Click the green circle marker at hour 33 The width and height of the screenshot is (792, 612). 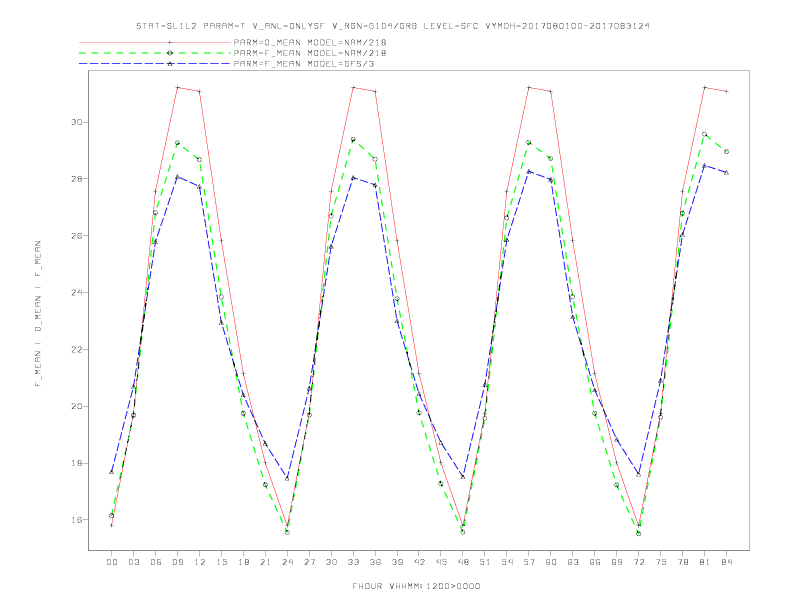353,139
